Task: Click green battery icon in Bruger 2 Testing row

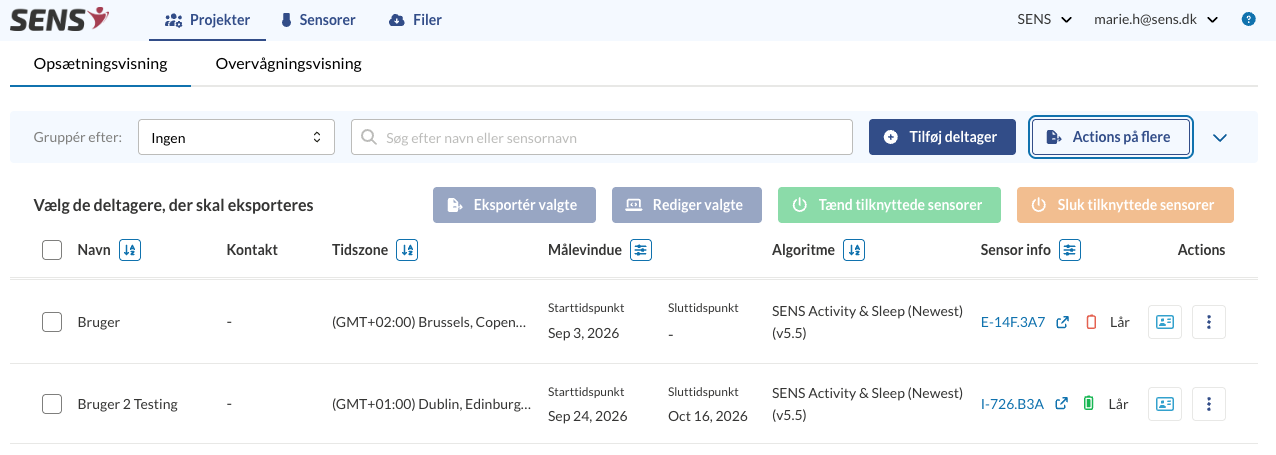Action: pos(1089,404)
